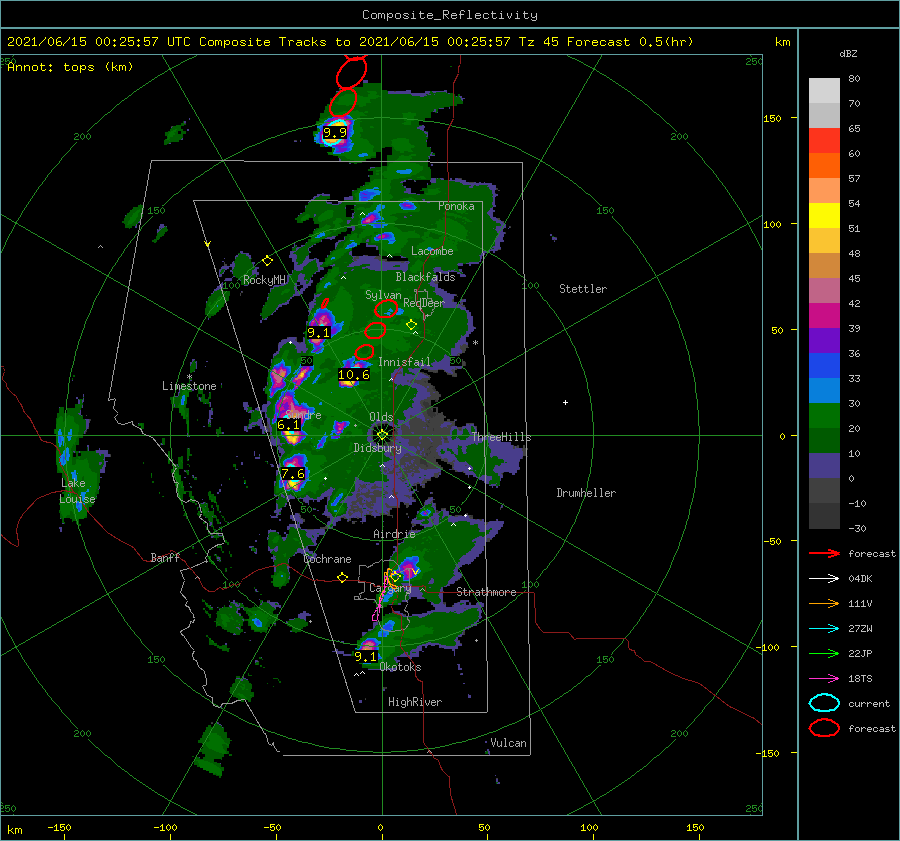Screen dimensions: 900x841
Task: Click the yellow diamond marker beside RockyMH
Action: click(x=267, y=261)
